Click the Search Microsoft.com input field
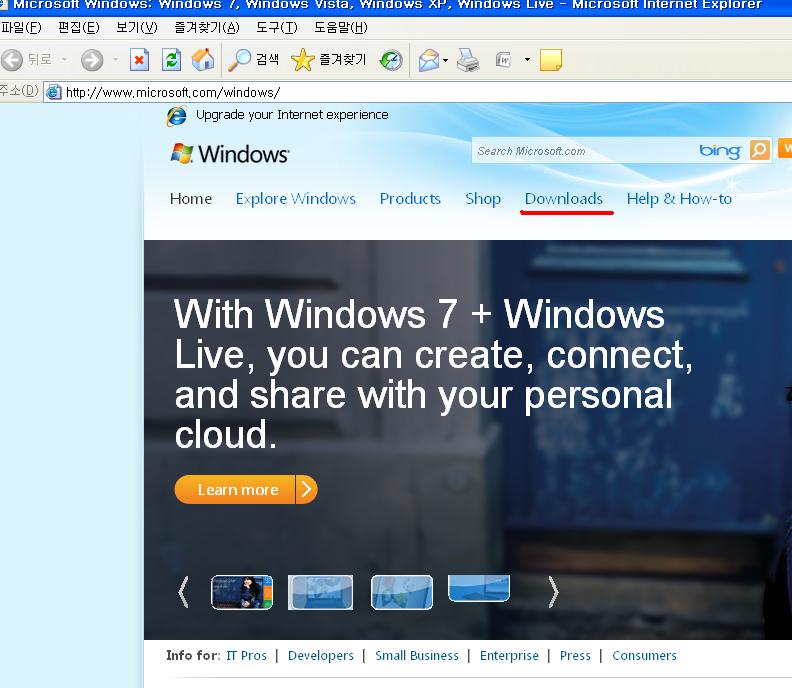The width and height of the screenshot is (792, 688). 583,151
